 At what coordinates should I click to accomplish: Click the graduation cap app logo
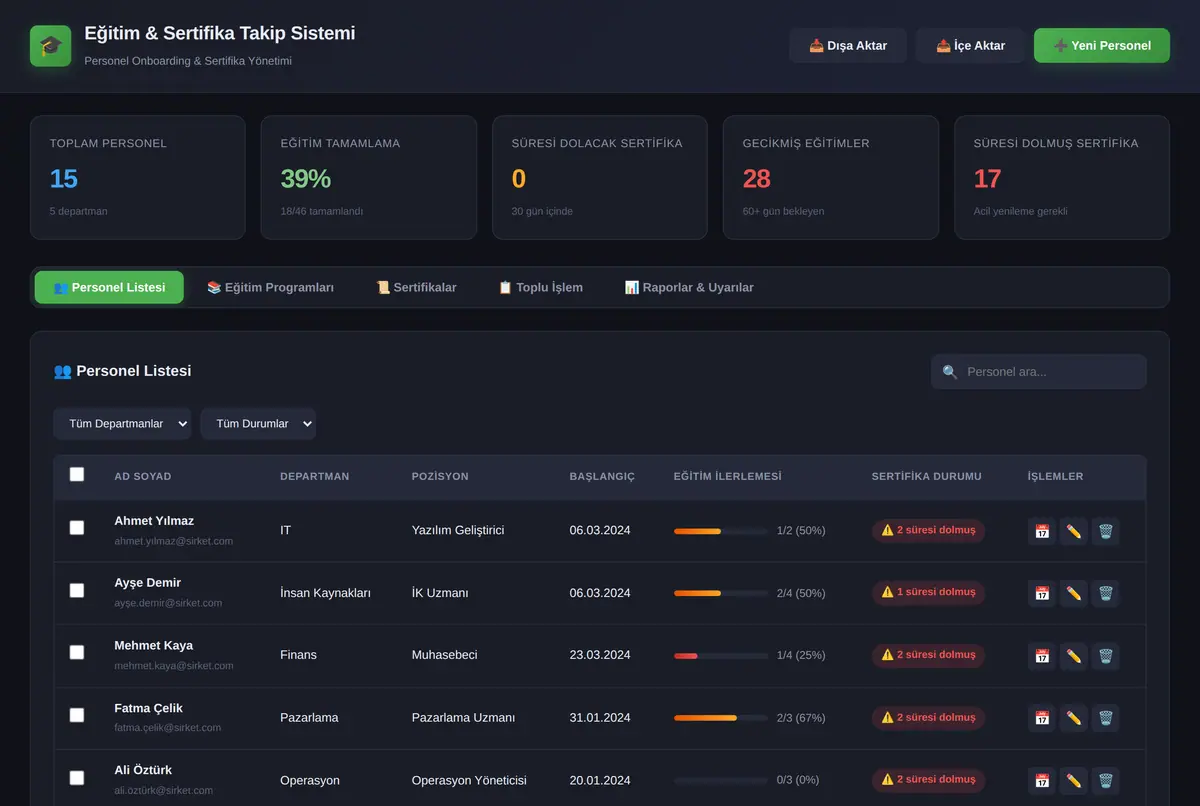pyautogui.click(x=51, y=46)
